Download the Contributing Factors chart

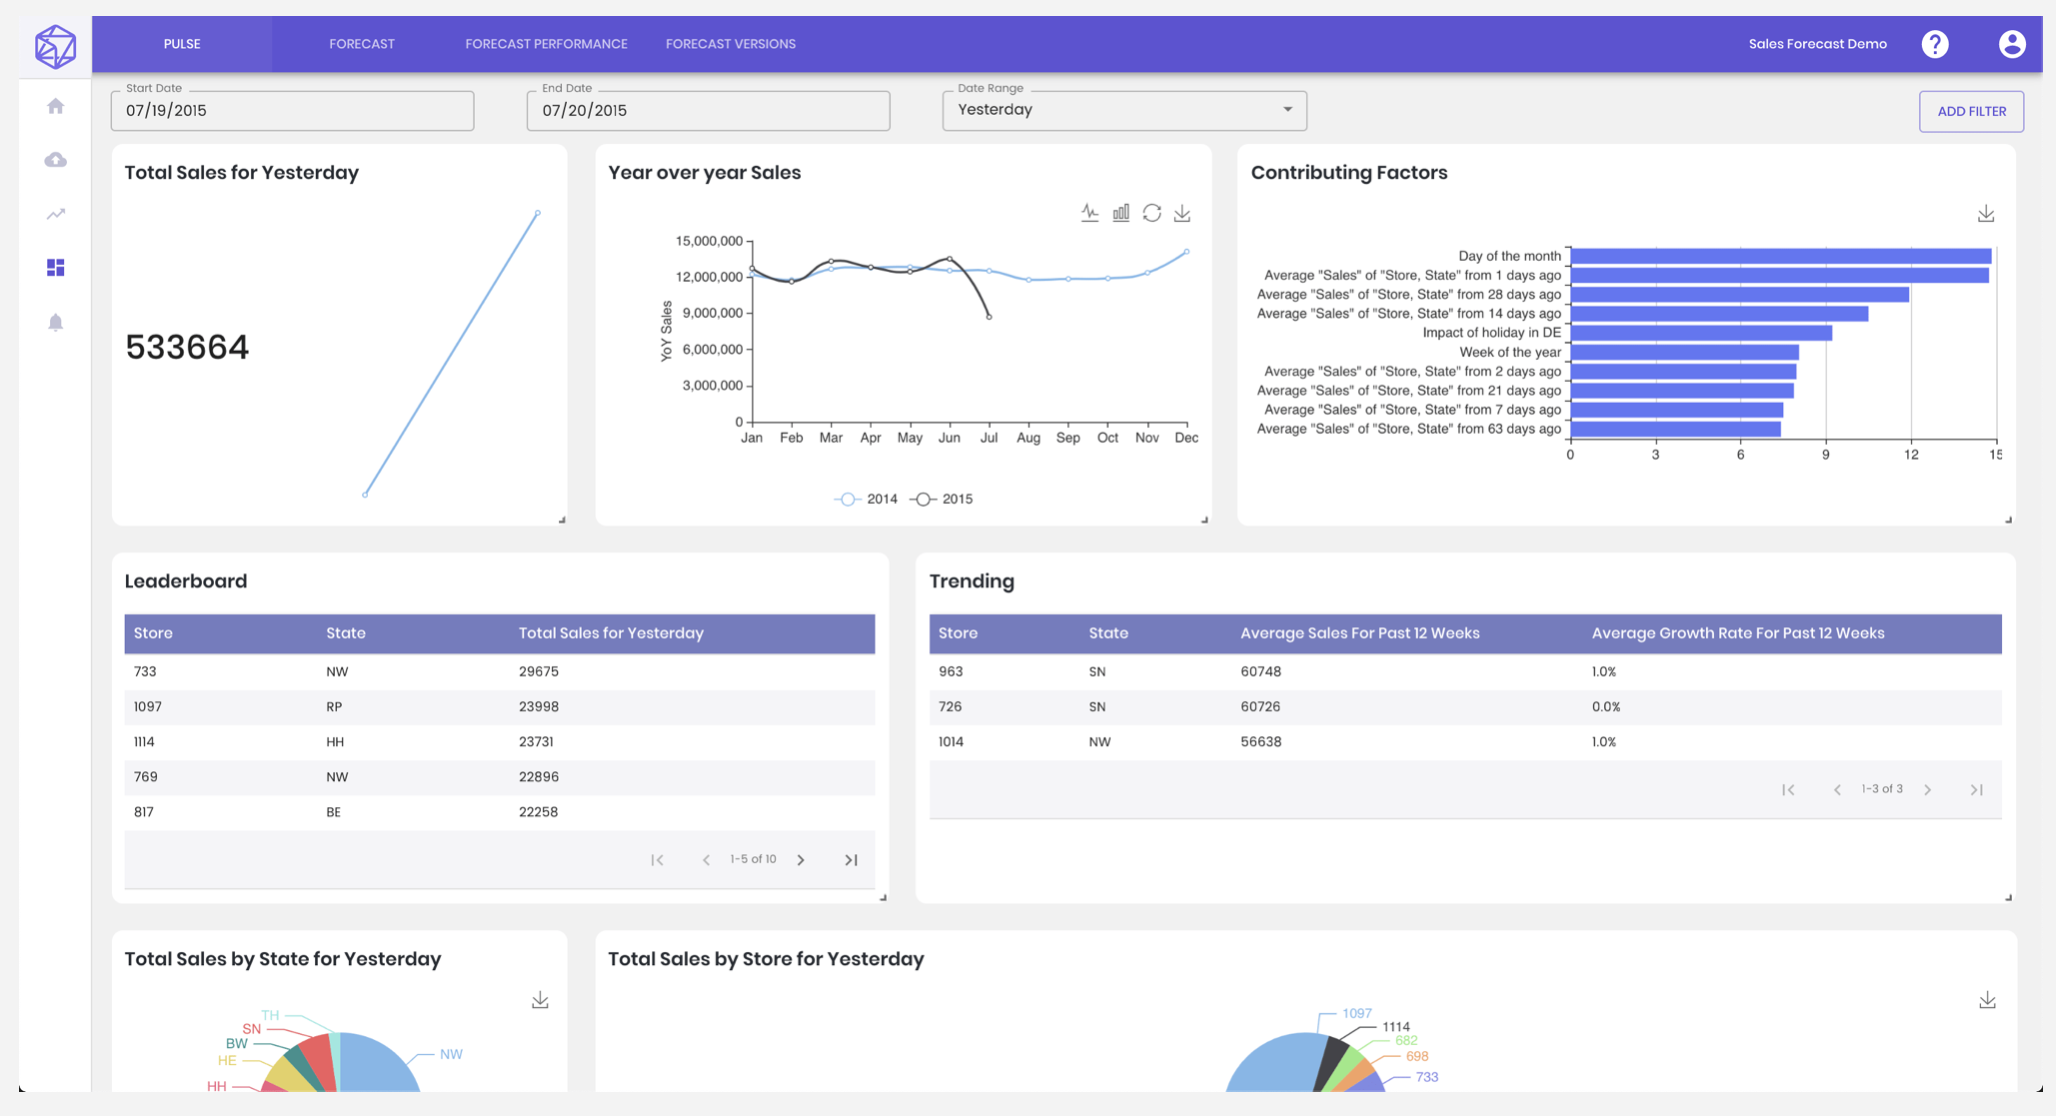click(x=1986, y=214)
